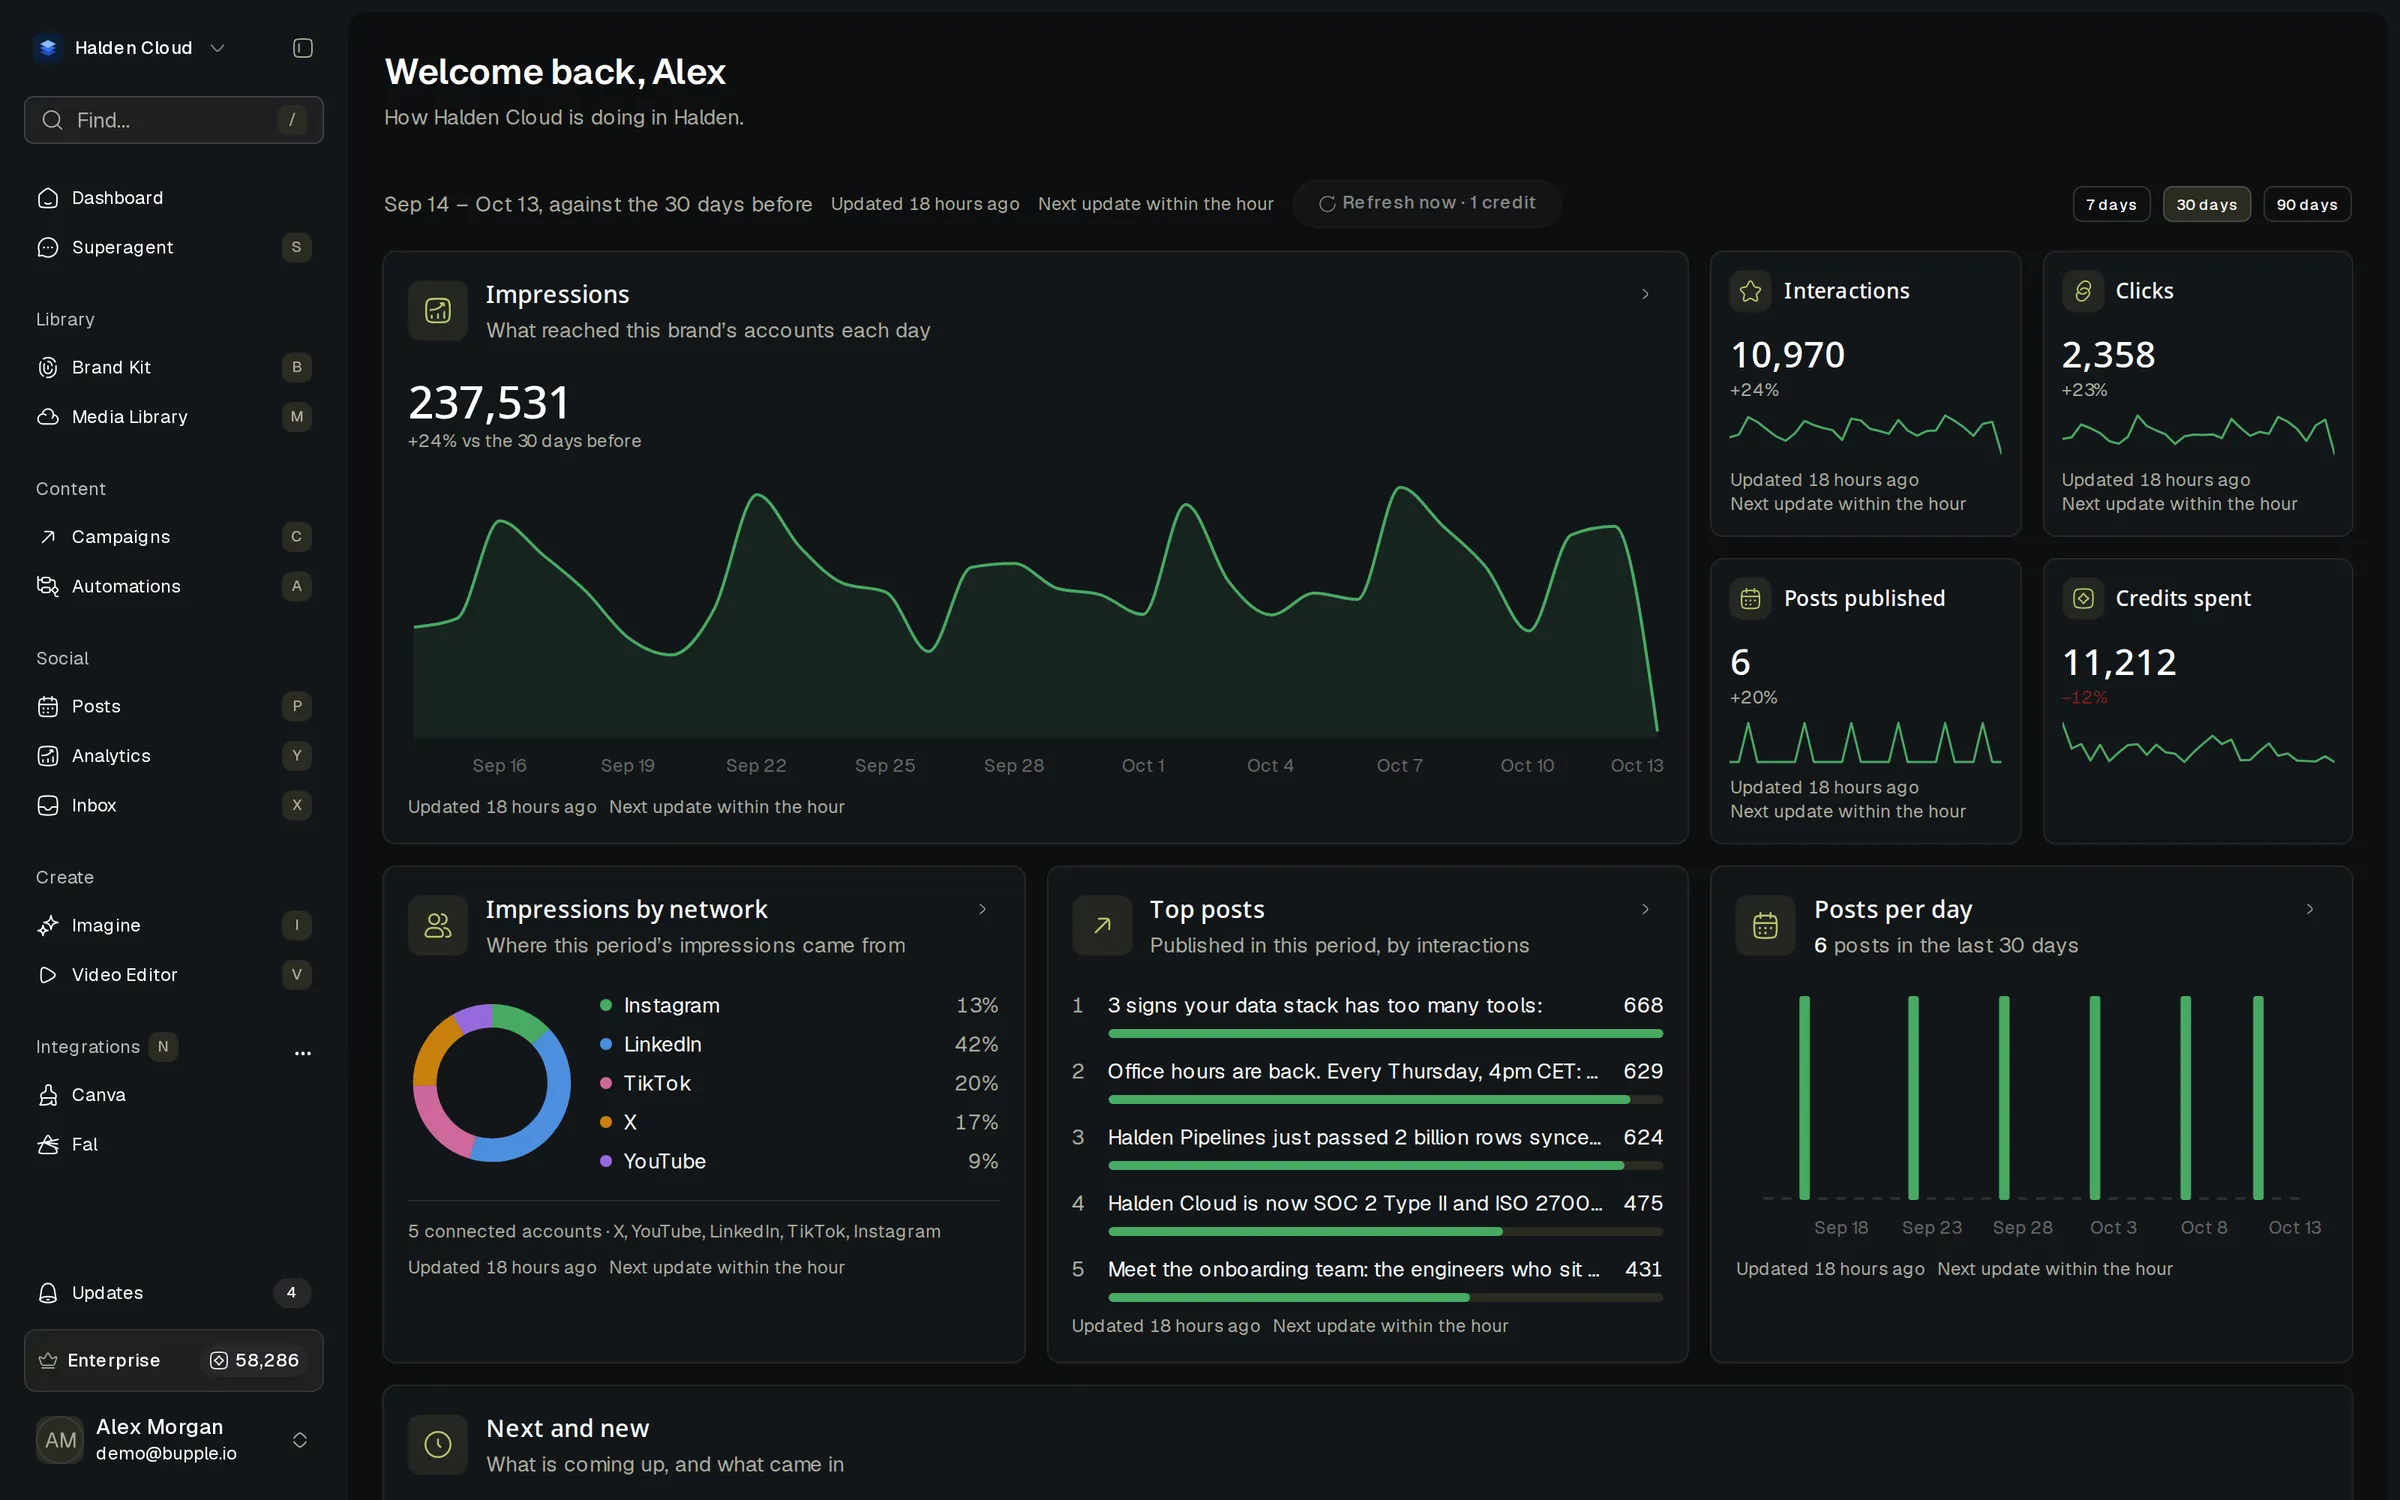This screenshot has height=1500, width=2400.
Task: Expand the Posts per day chevron
Action: point(2310,909)
